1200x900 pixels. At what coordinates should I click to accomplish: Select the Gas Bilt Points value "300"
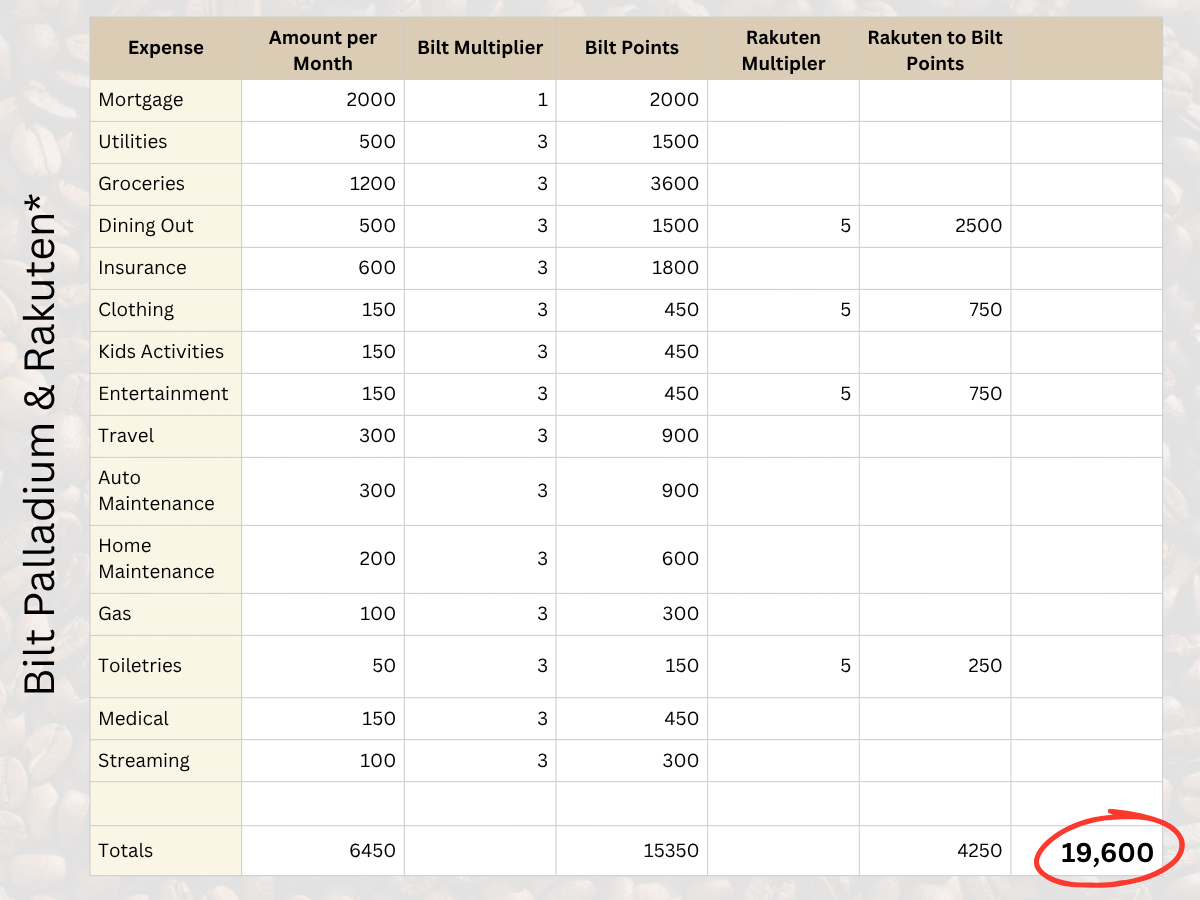click(x=680, y=614)
